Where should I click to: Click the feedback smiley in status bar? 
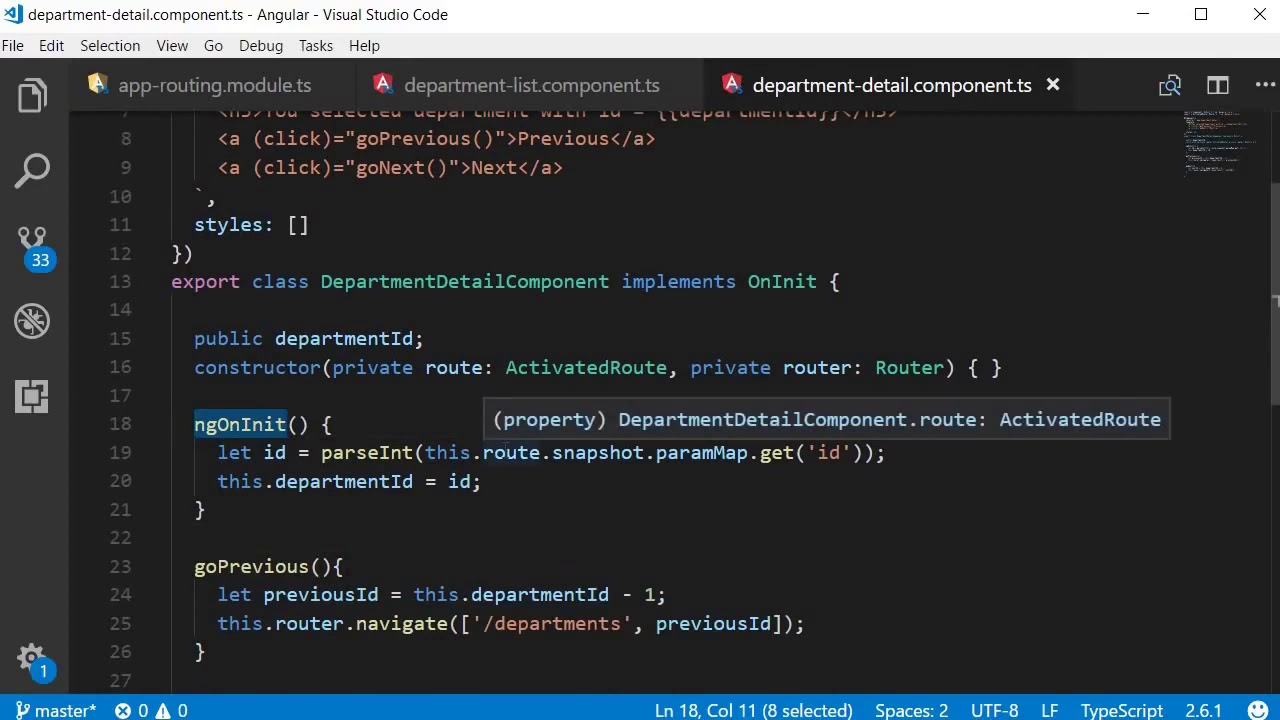(x=1258, y=710)
